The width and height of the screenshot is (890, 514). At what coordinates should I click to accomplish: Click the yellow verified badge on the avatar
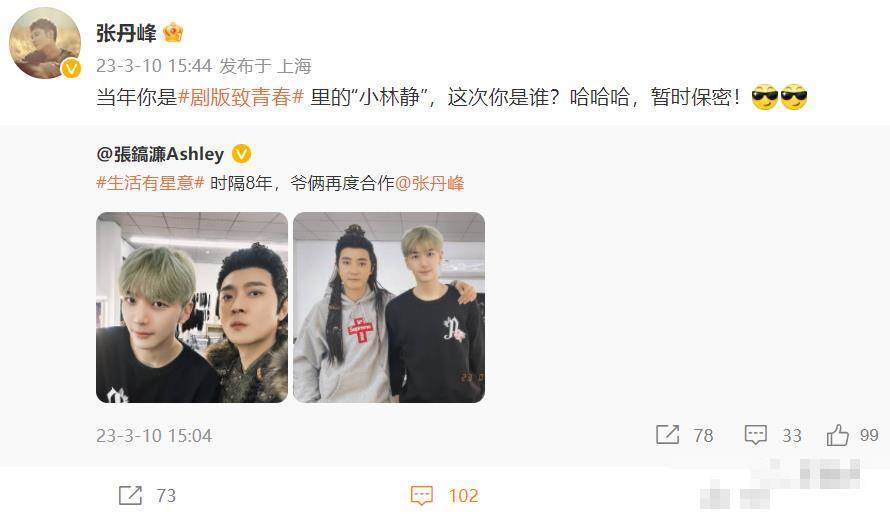click(71, 69)
